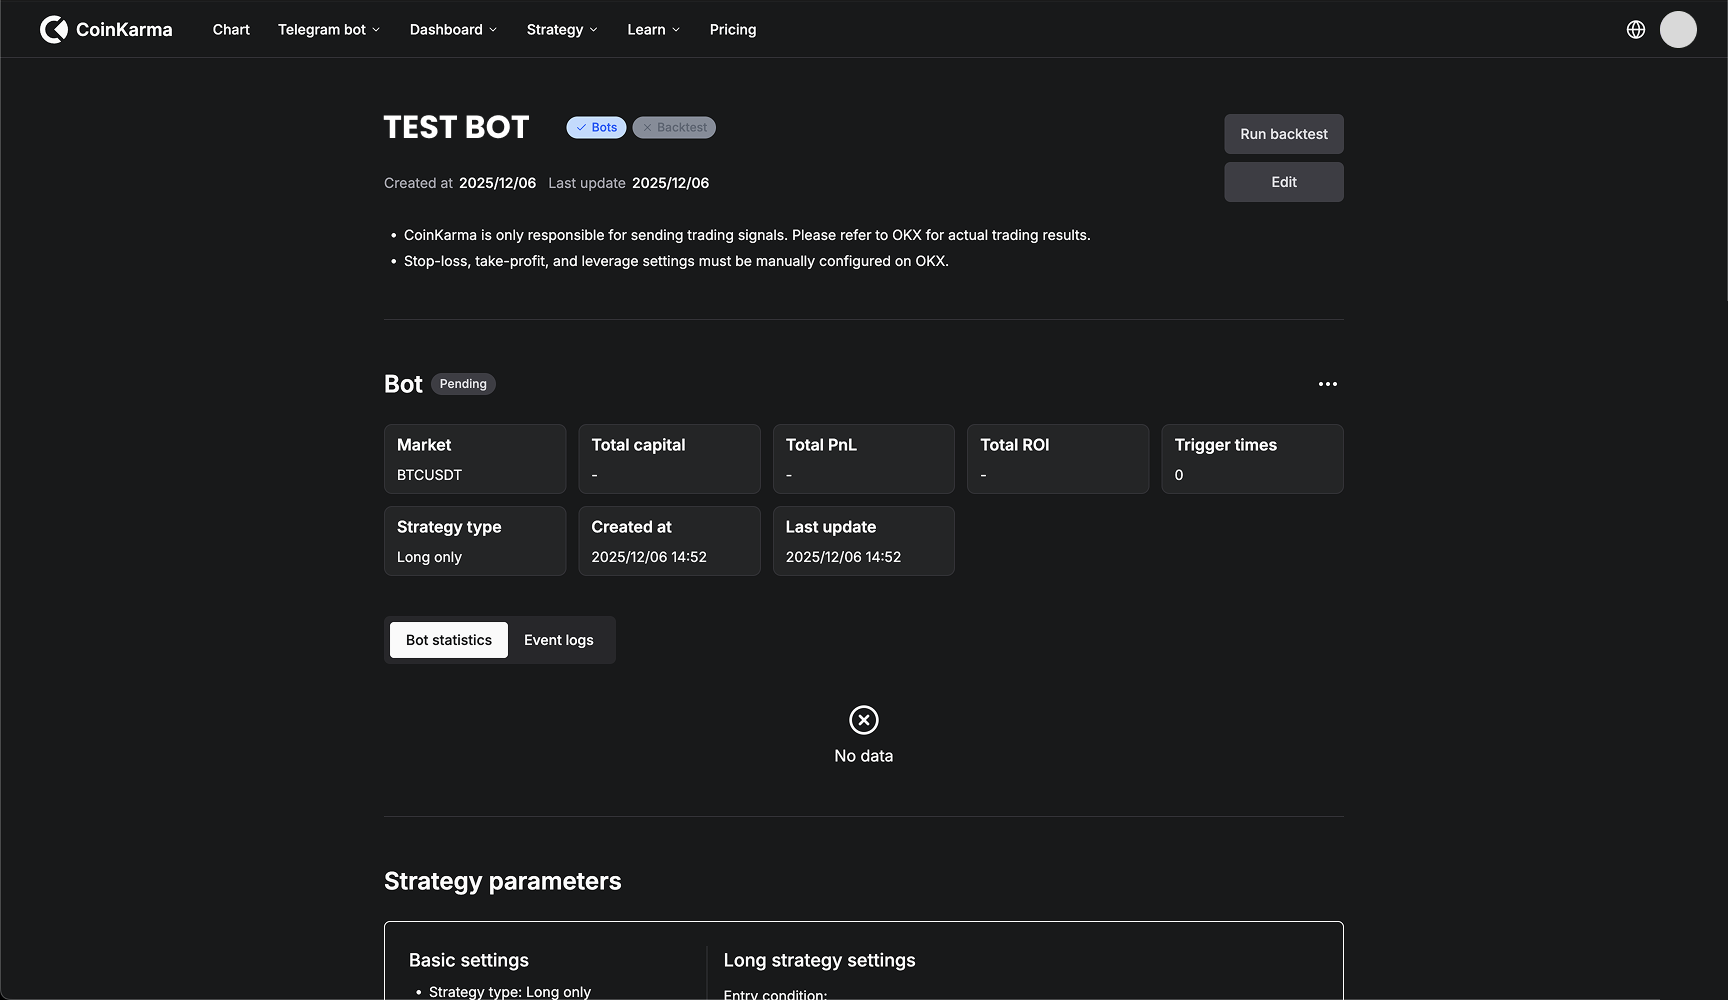Click the Pending status badge
This screenshot has height=1000, width=1728.
tap(463, 384)
